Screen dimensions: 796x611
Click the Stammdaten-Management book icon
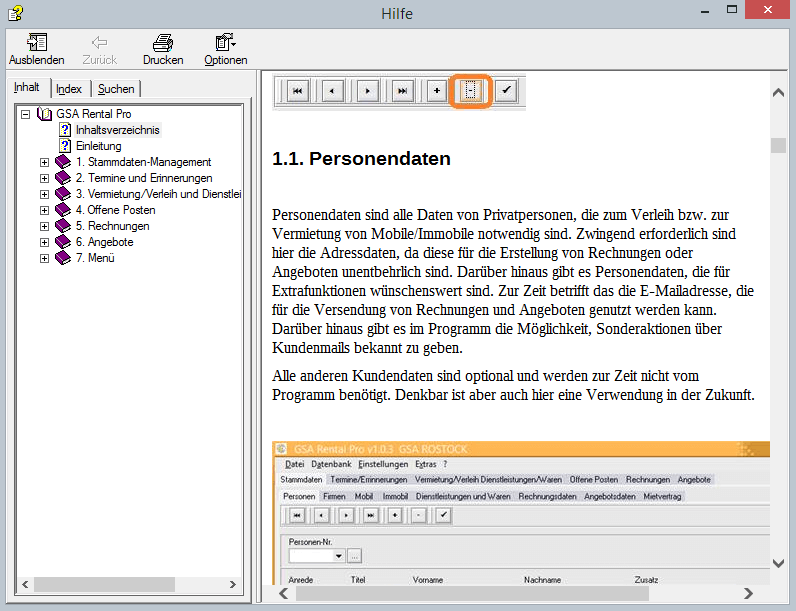pyautogui.click(x=63, y=162)
